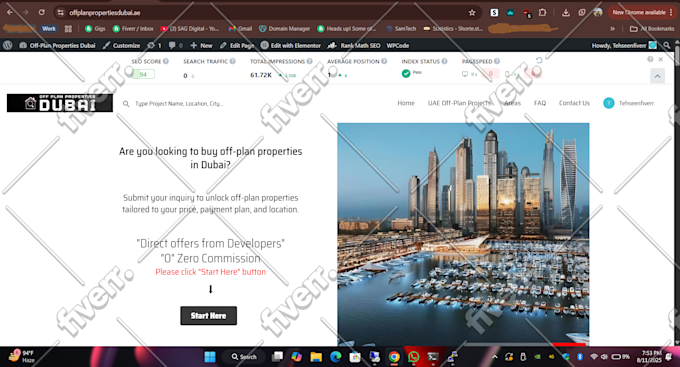The image size is (680, 367).
Task: Click the white S extension icon
Action: click(494, 13)
